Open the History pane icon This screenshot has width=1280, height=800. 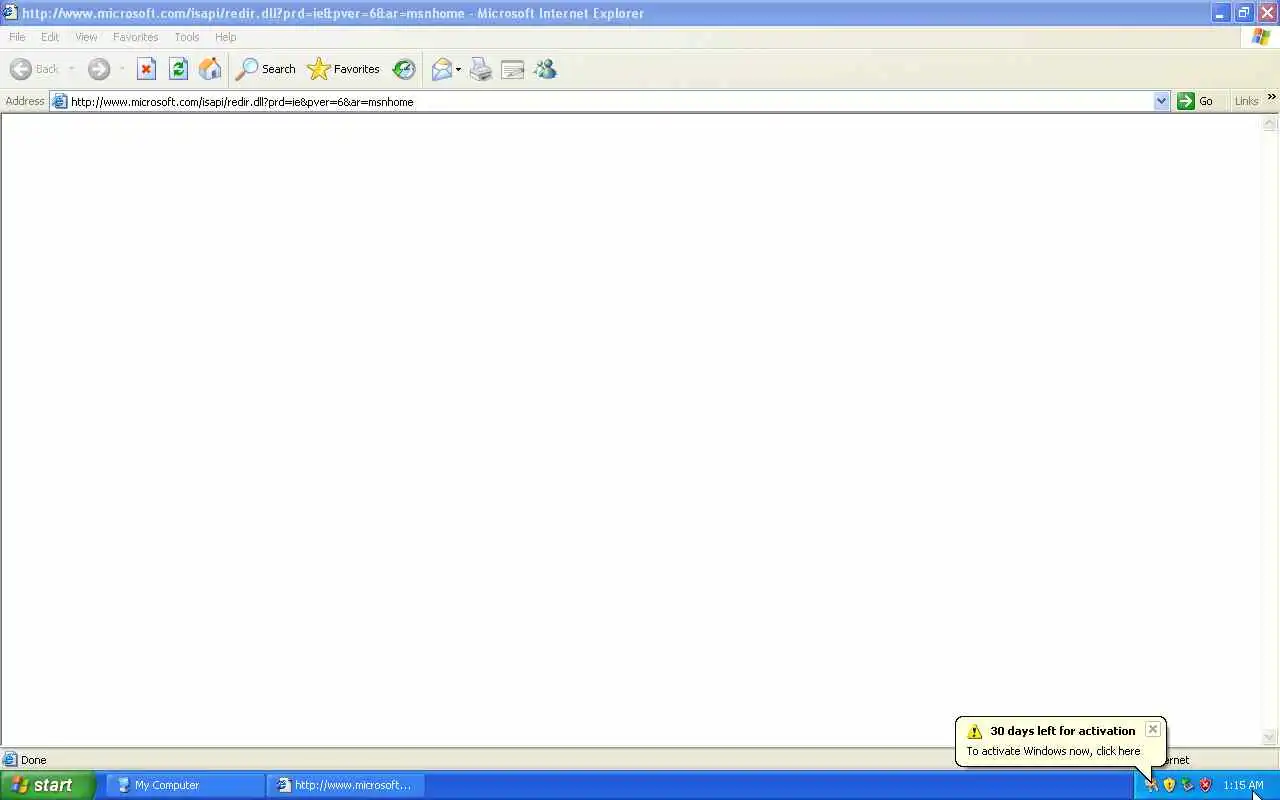point(404,69)
